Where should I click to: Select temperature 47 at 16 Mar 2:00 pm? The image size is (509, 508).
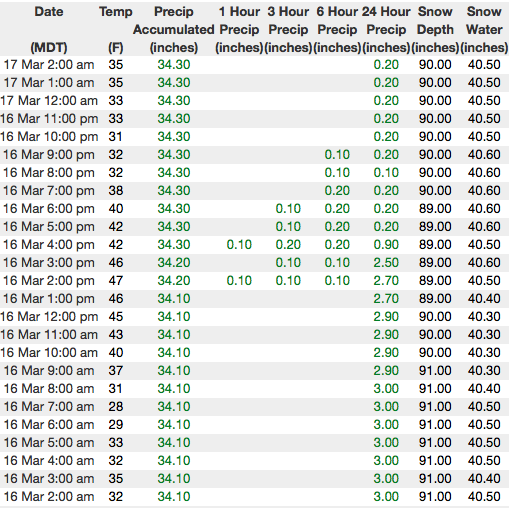pos(116,281)
